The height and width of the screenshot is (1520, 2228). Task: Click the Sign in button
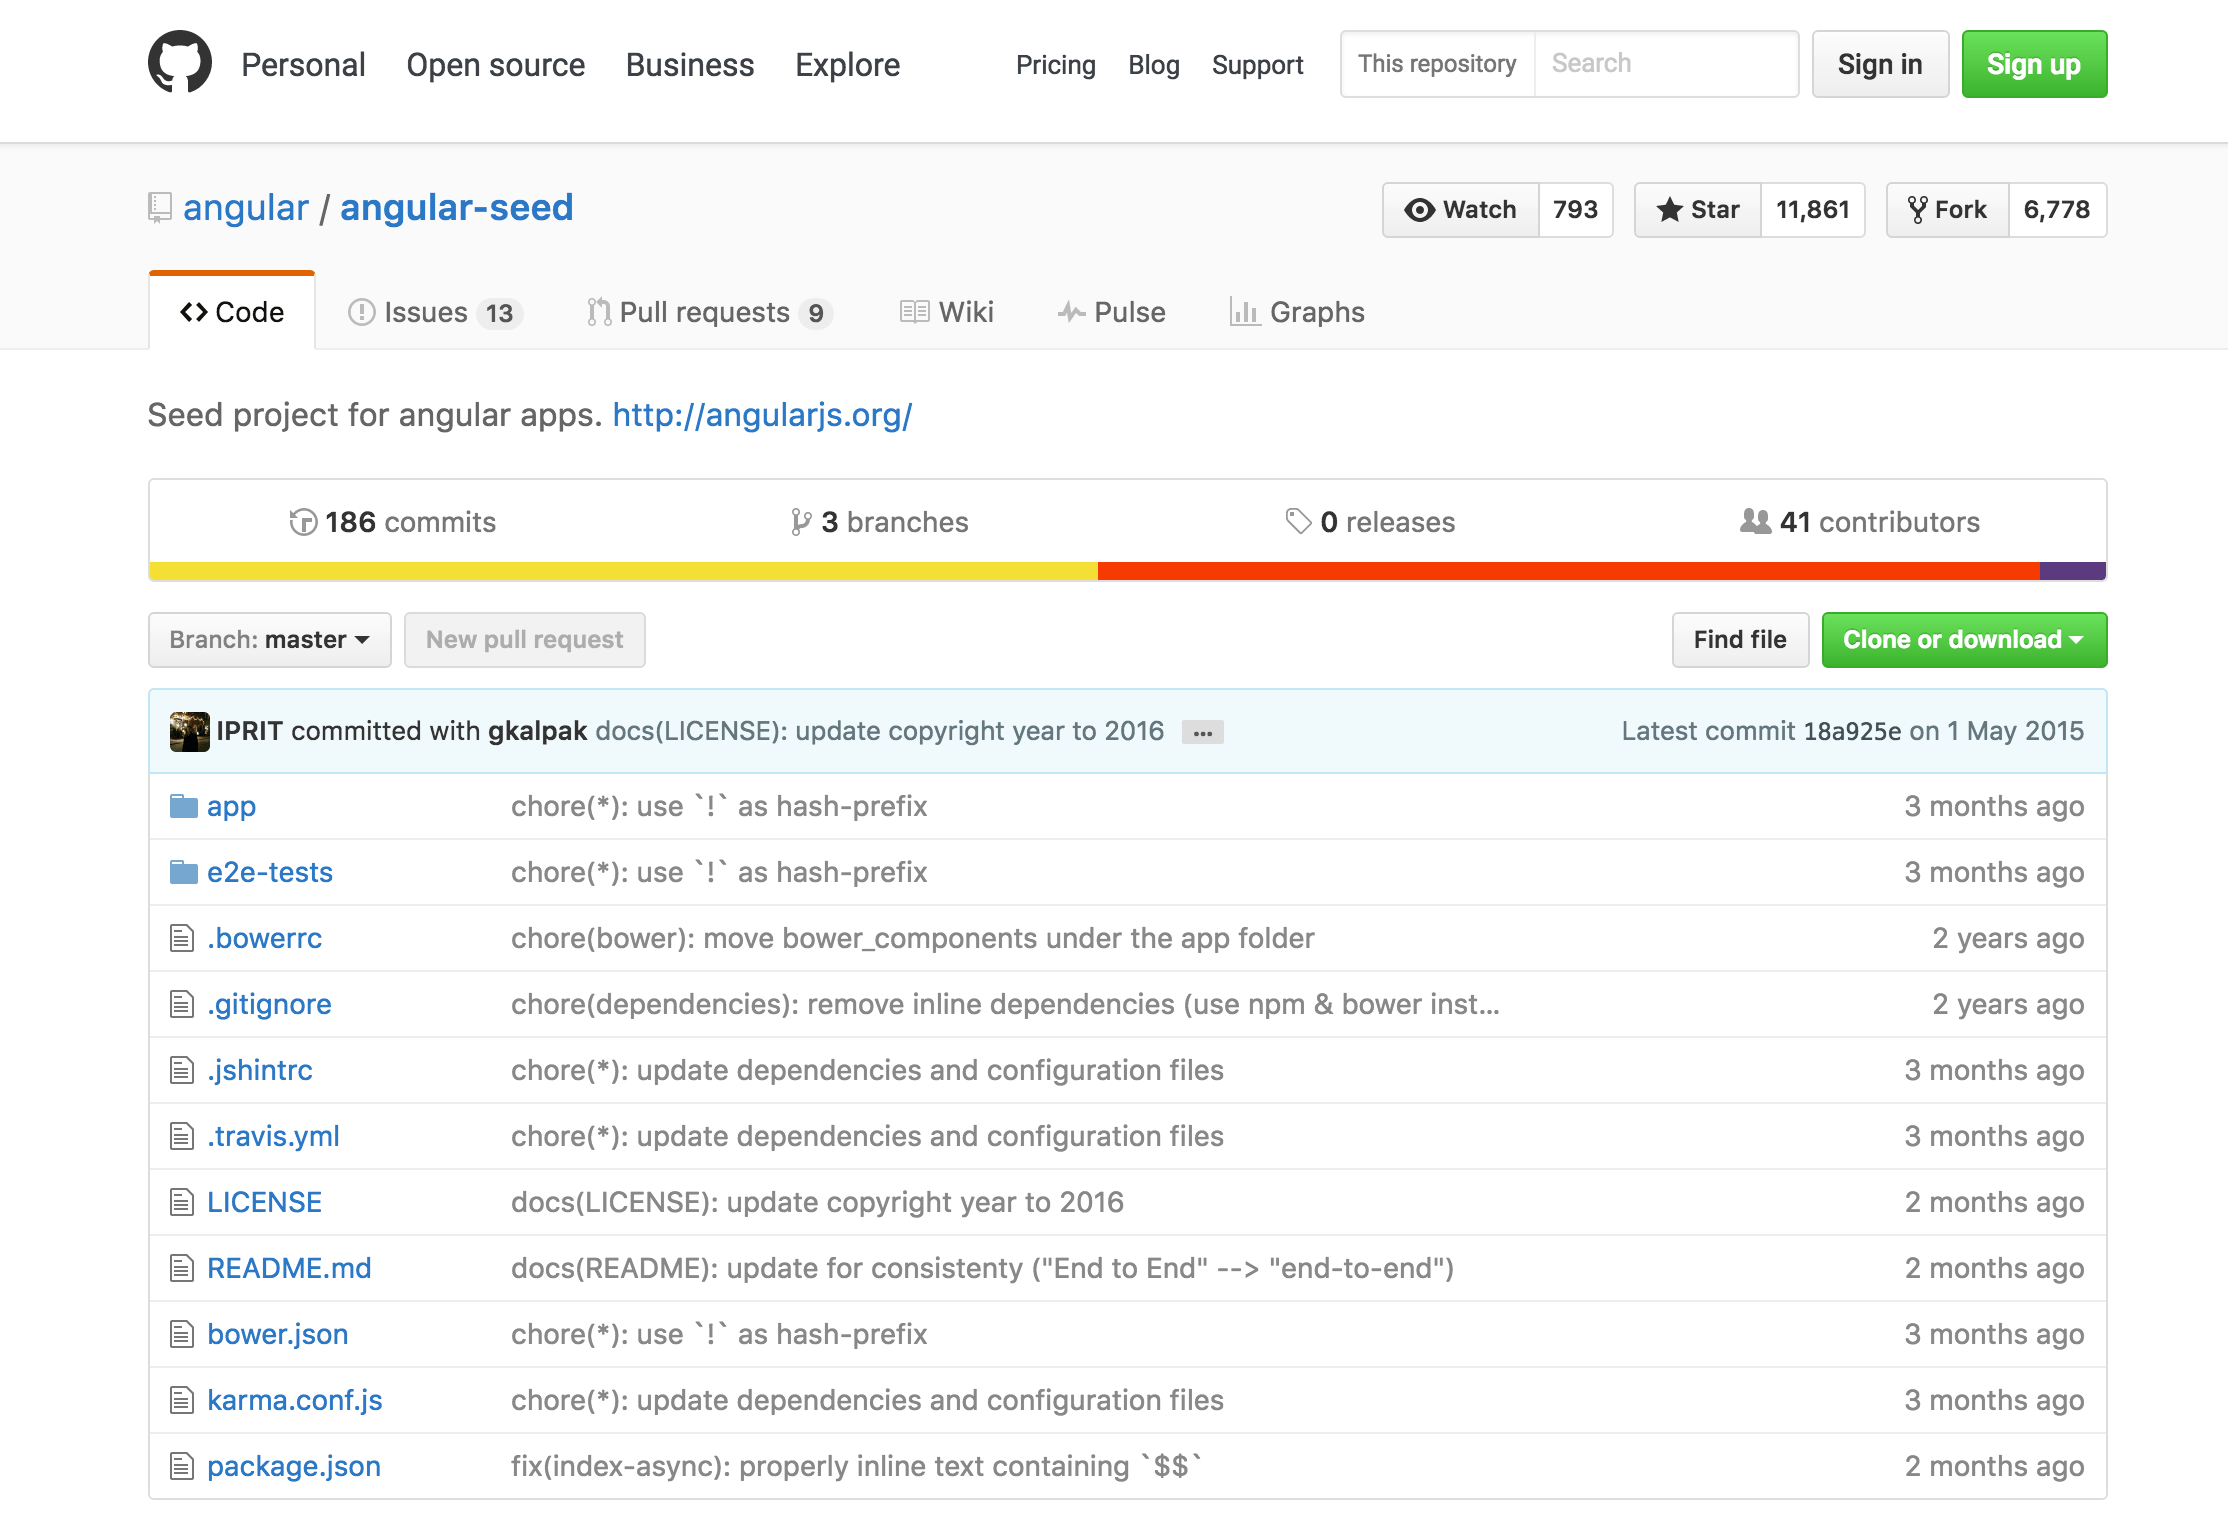[x=1880, y=64]
